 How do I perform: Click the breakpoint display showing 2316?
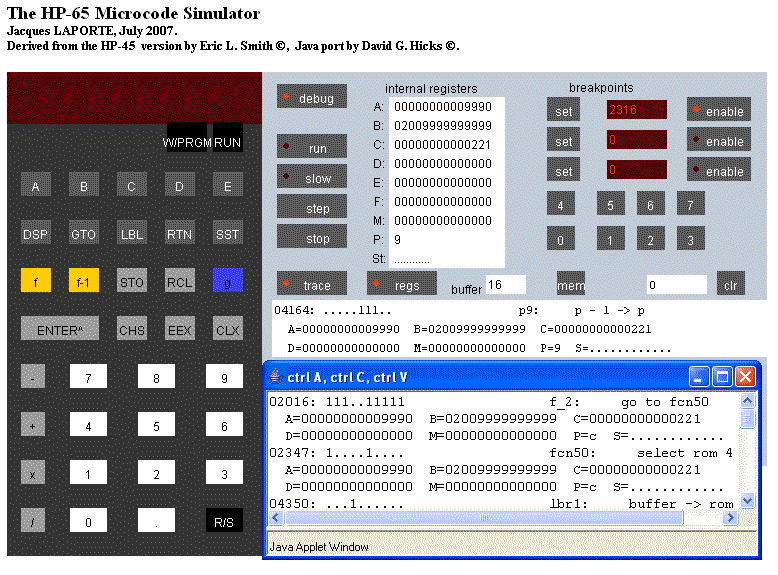tap(637, 110)
